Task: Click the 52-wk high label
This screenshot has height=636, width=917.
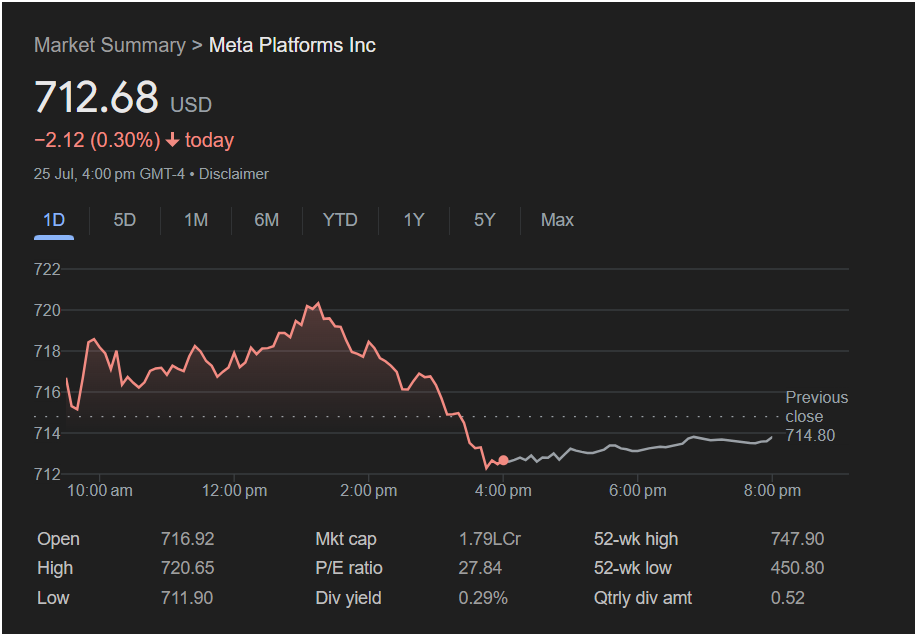Action: 636,539
